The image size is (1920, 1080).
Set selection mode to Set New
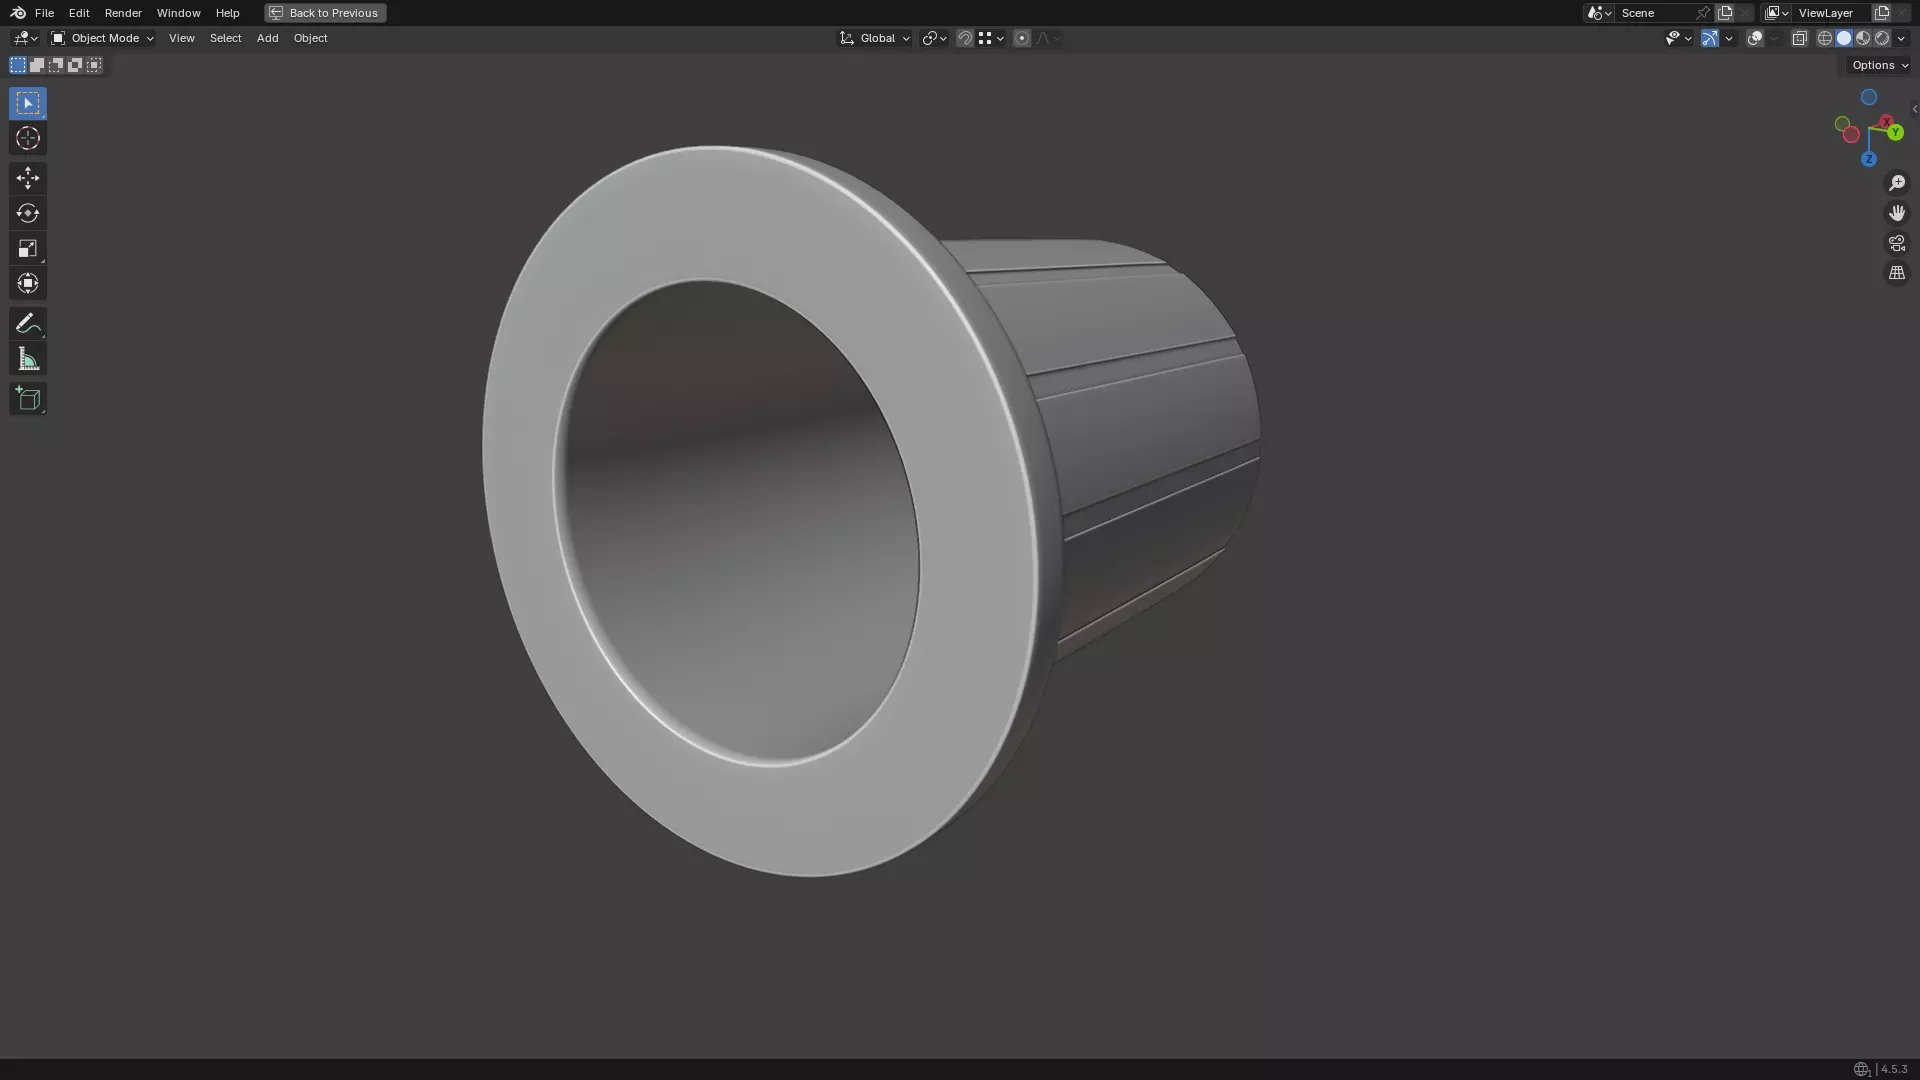(18, 65)
